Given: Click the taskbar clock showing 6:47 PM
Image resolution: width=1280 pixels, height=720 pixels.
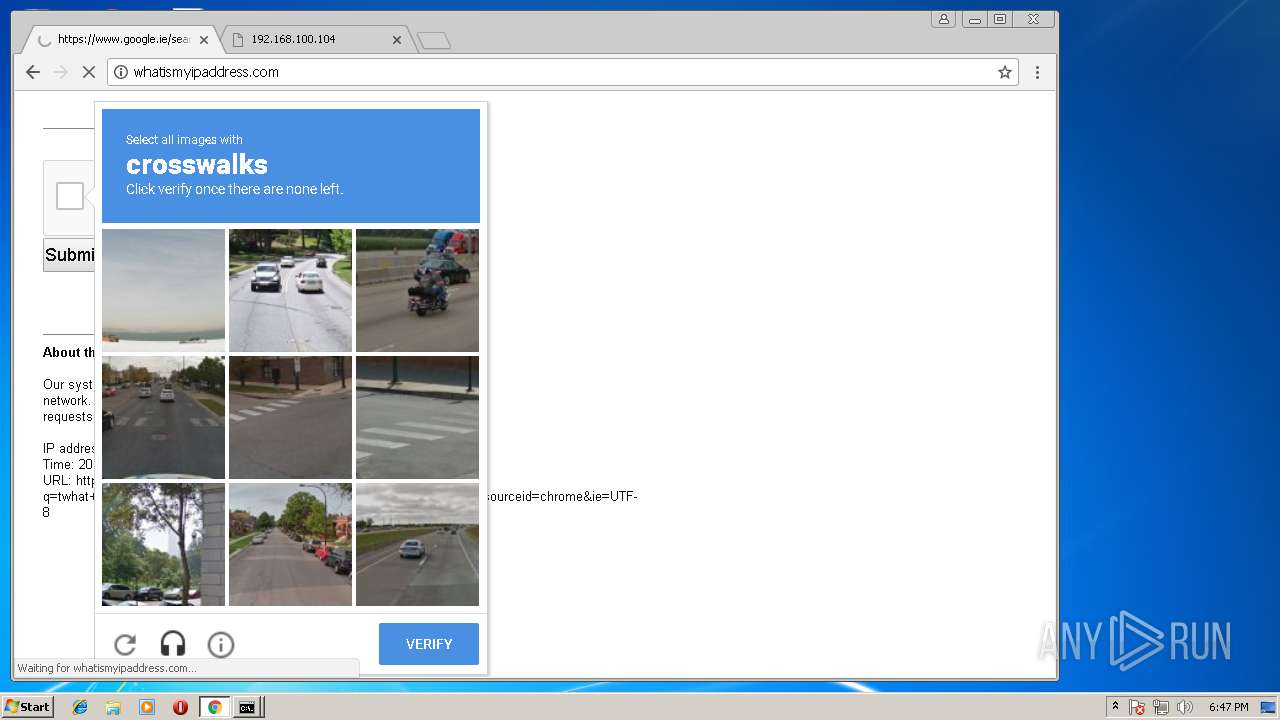Looking at the screenshot, I should coord(1228,707).
